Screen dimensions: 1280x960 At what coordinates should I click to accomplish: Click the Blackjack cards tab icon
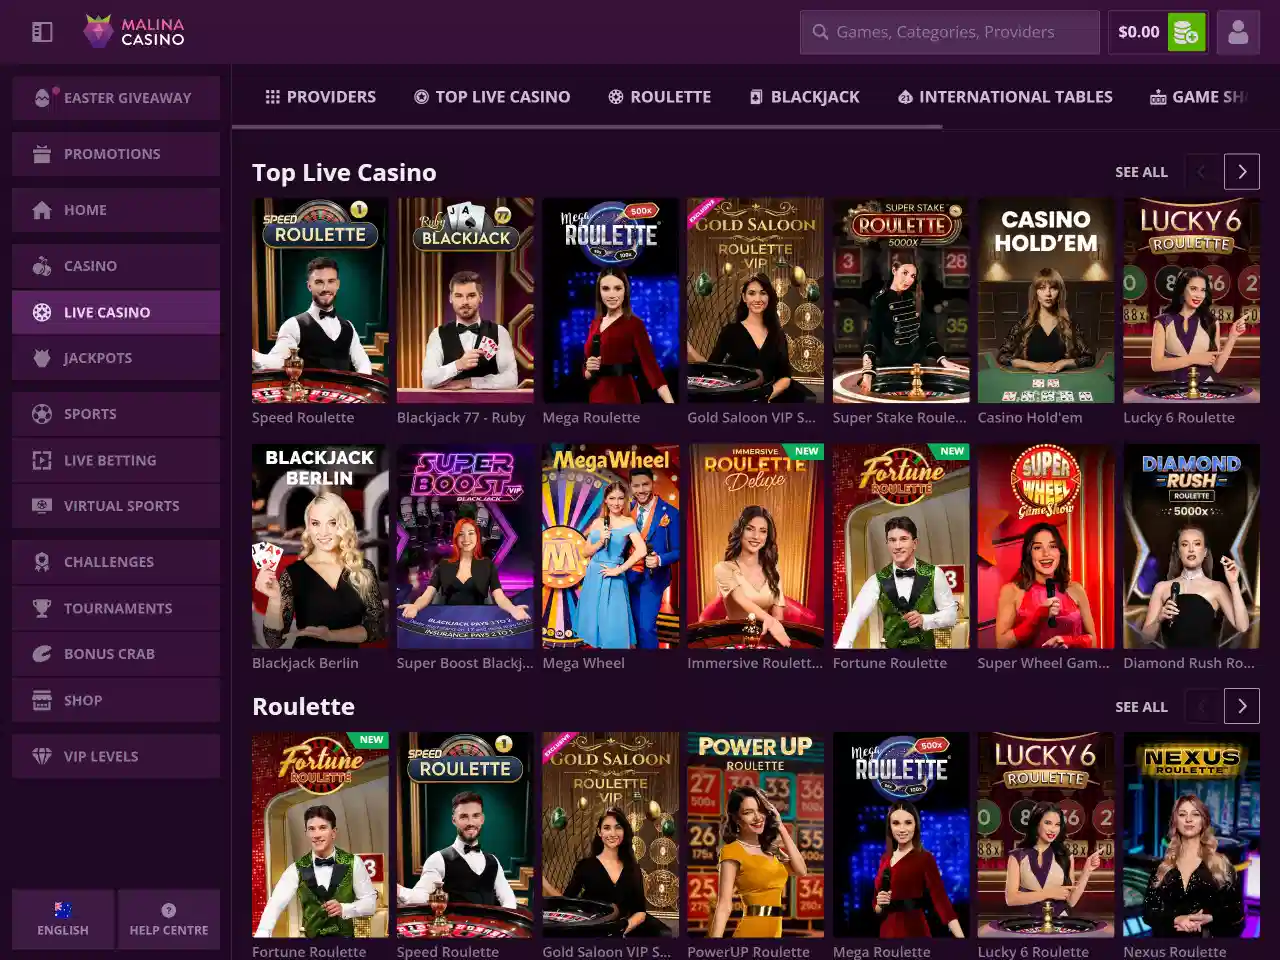tap(756, 97)
